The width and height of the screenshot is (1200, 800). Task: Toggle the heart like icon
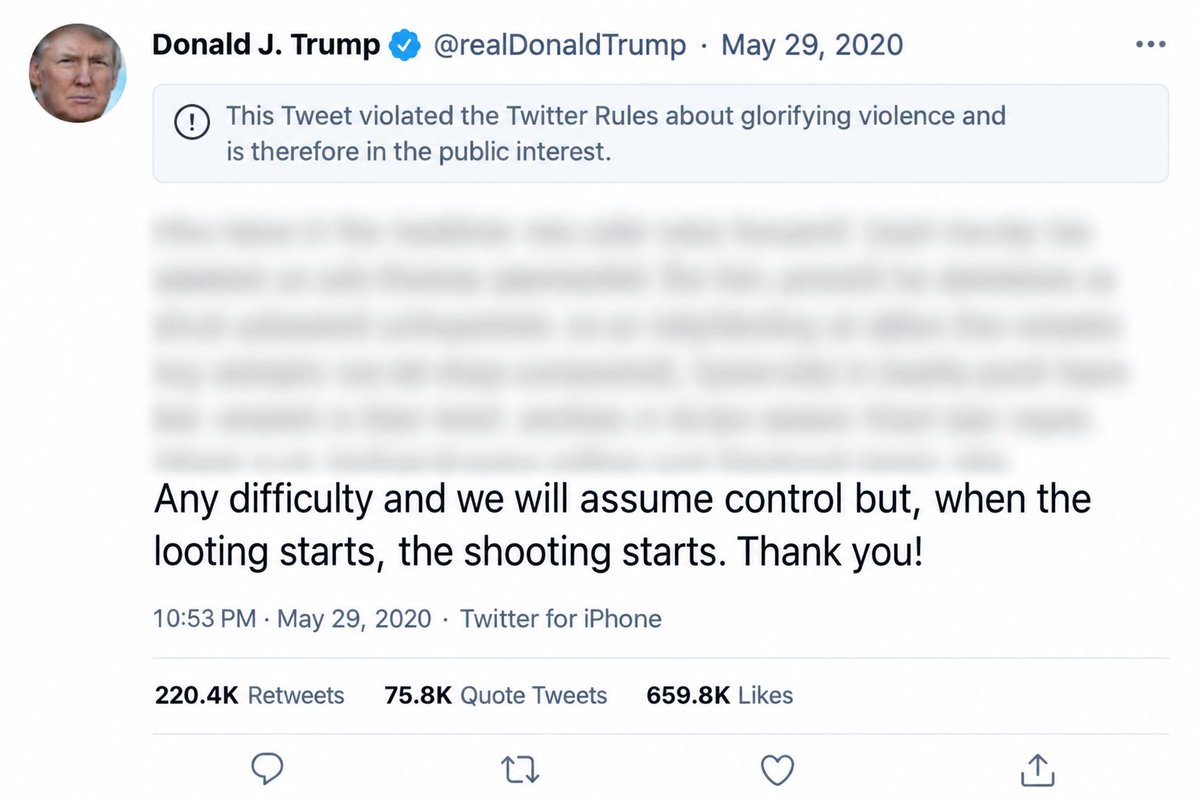coord(777,770)
